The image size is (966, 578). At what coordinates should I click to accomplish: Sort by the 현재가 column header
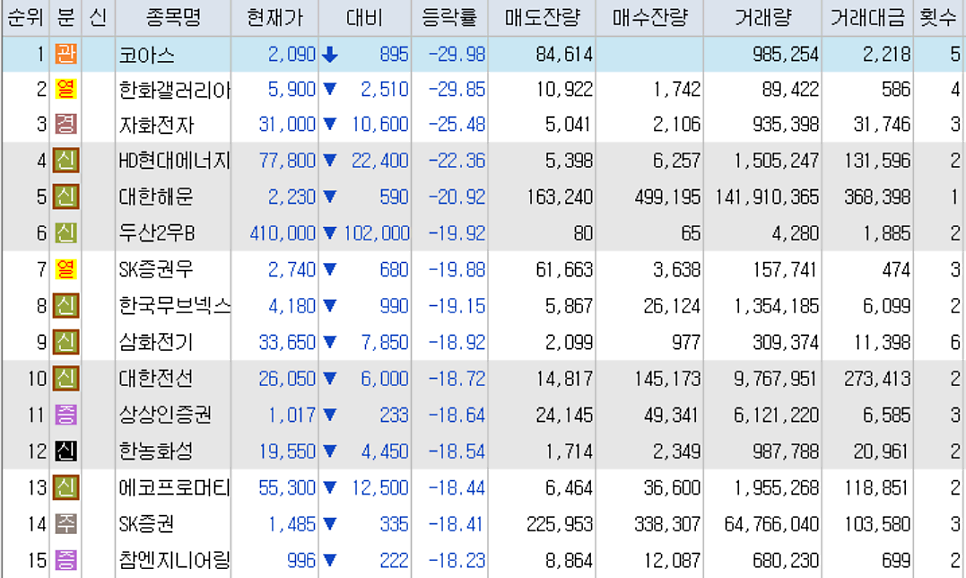275,18
